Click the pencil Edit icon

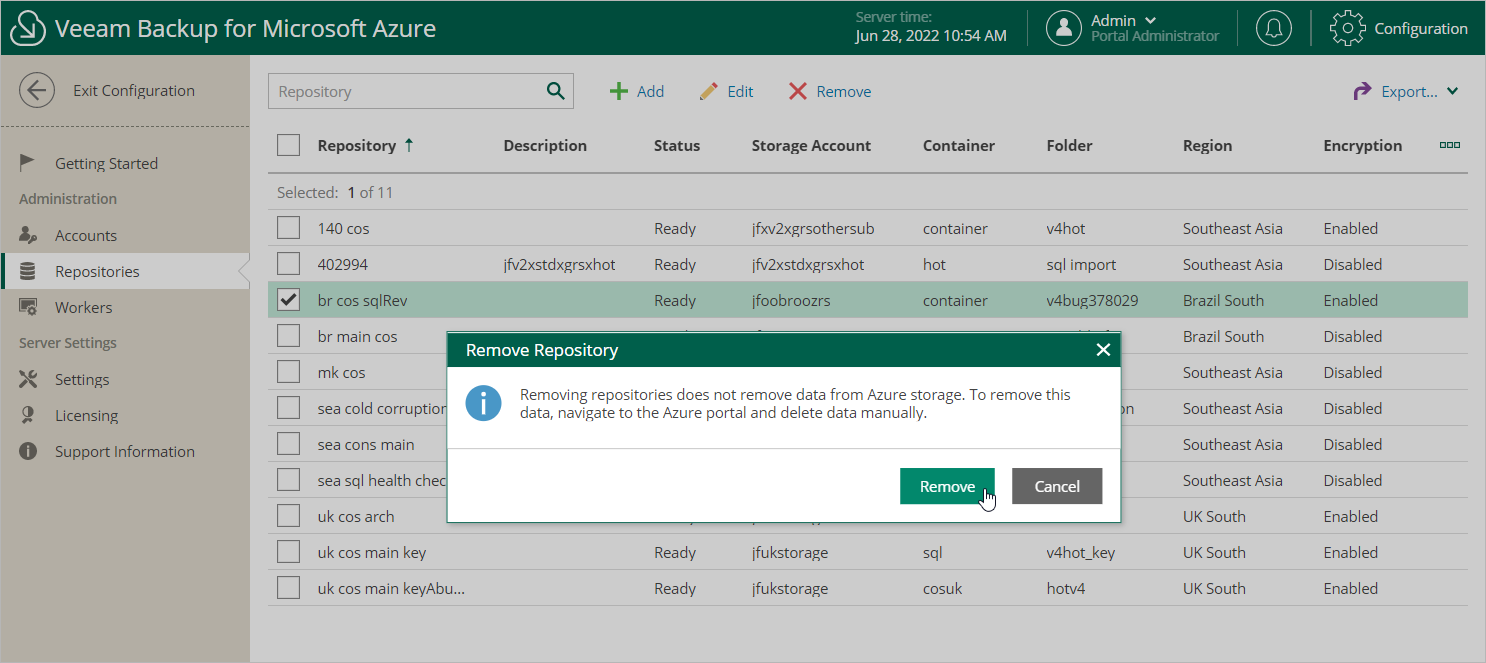pos(709,91)
